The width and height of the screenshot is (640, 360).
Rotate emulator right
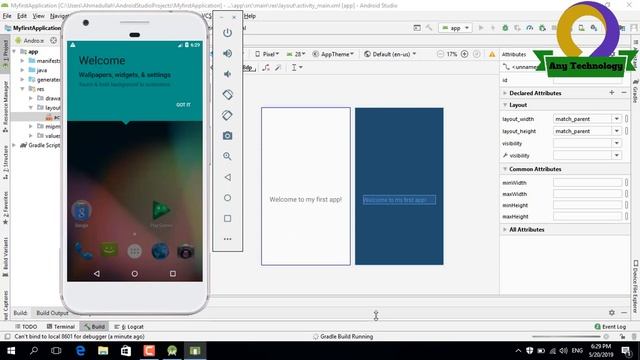[x=227, y=115]
